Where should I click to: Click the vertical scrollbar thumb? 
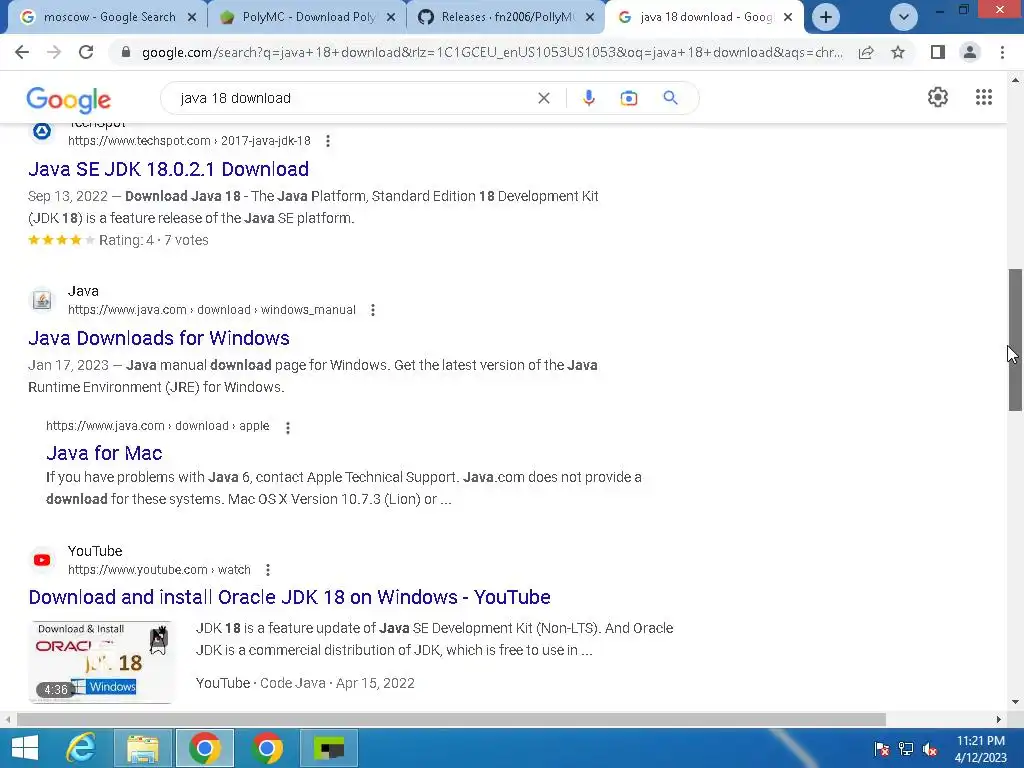[1015, 340]
